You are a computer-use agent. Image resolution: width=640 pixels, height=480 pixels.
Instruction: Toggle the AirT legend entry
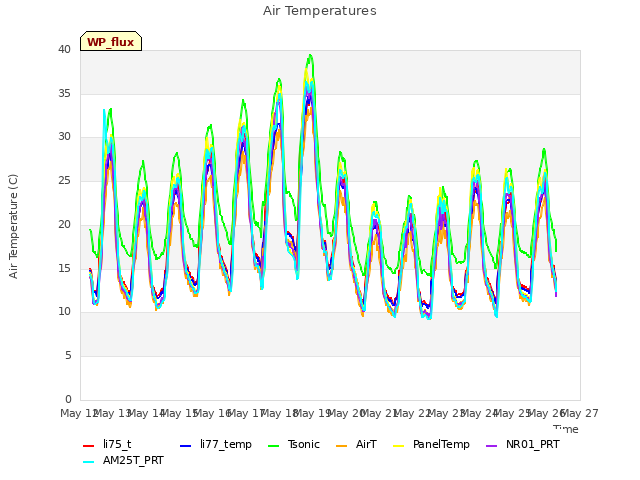pos(356,444)
